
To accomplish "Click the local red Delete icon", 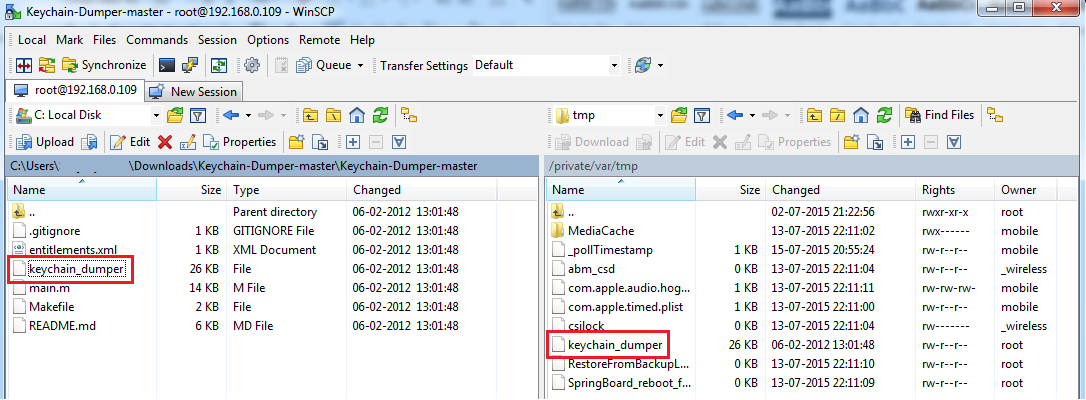I will click(165, 142).
